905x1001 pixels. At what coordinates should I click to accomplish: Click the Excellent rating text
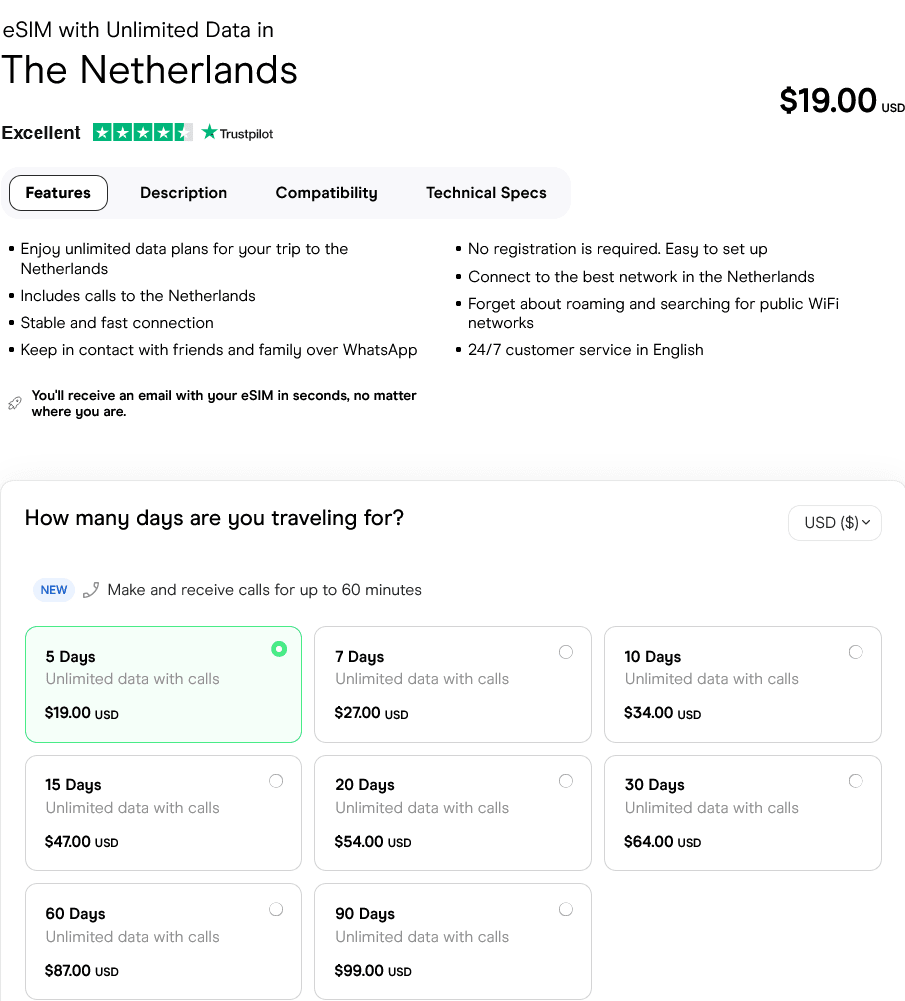click(41, 133)
